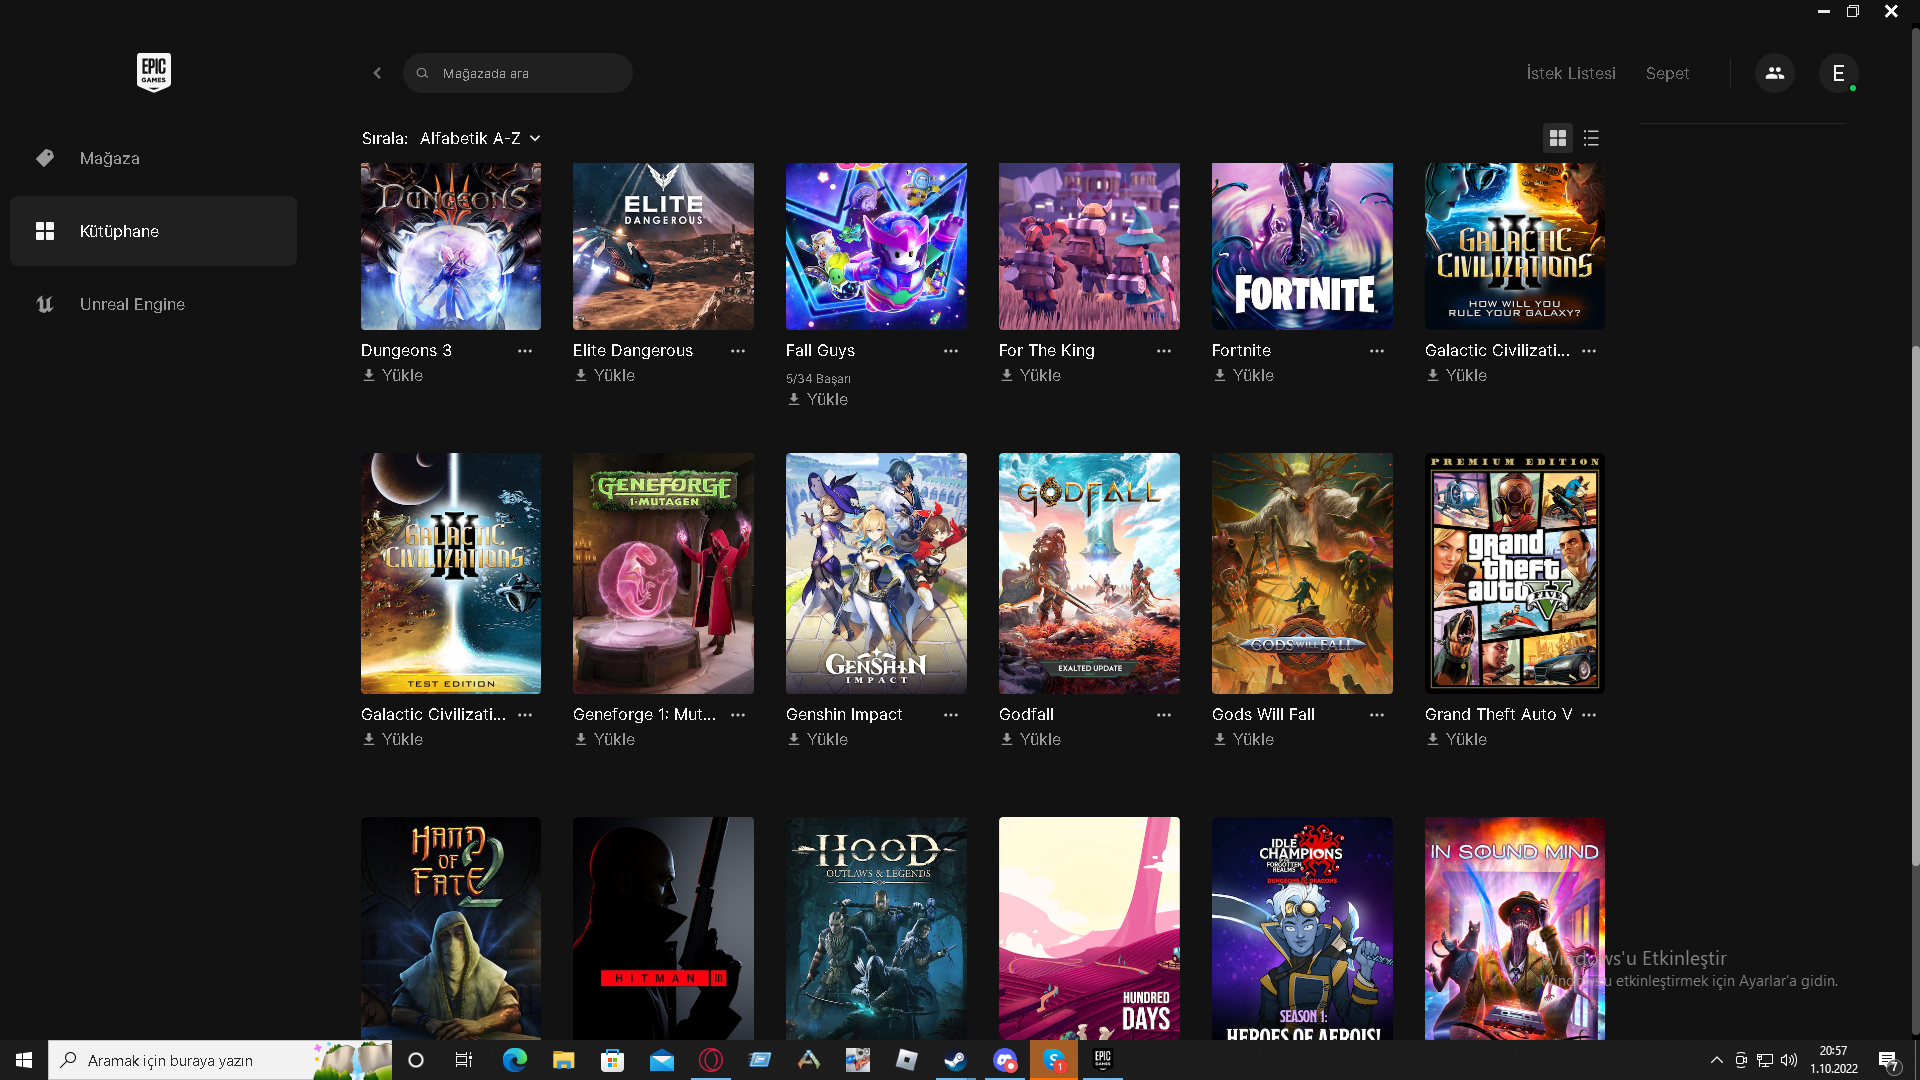
Task: Open Galactic Civilizations III options menu
Action: (x=1590, y=351)
